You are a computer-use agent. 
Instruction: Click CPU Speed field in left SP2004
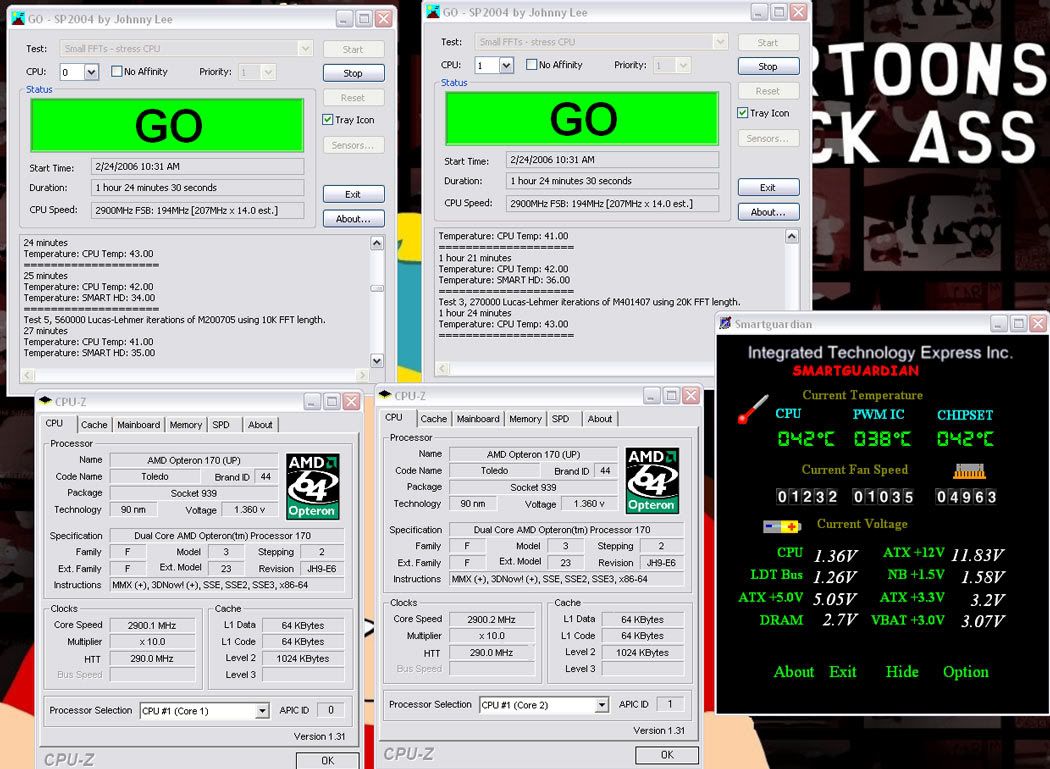click(198, 210)
